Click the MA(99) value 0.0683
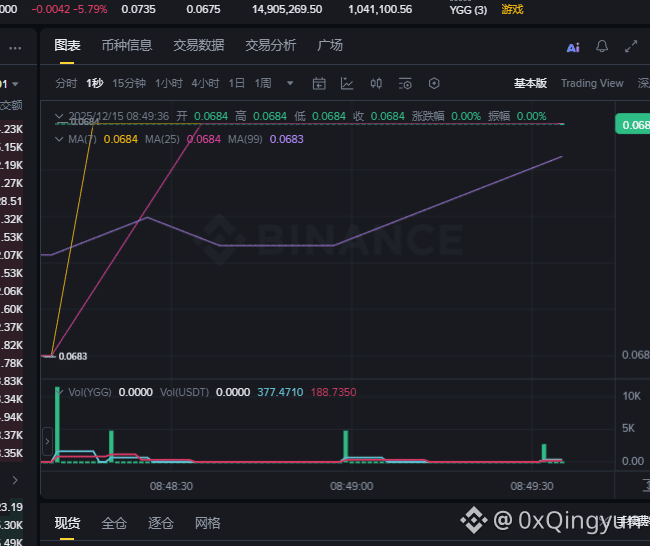The image size is (650, 546). click(286, 139)
